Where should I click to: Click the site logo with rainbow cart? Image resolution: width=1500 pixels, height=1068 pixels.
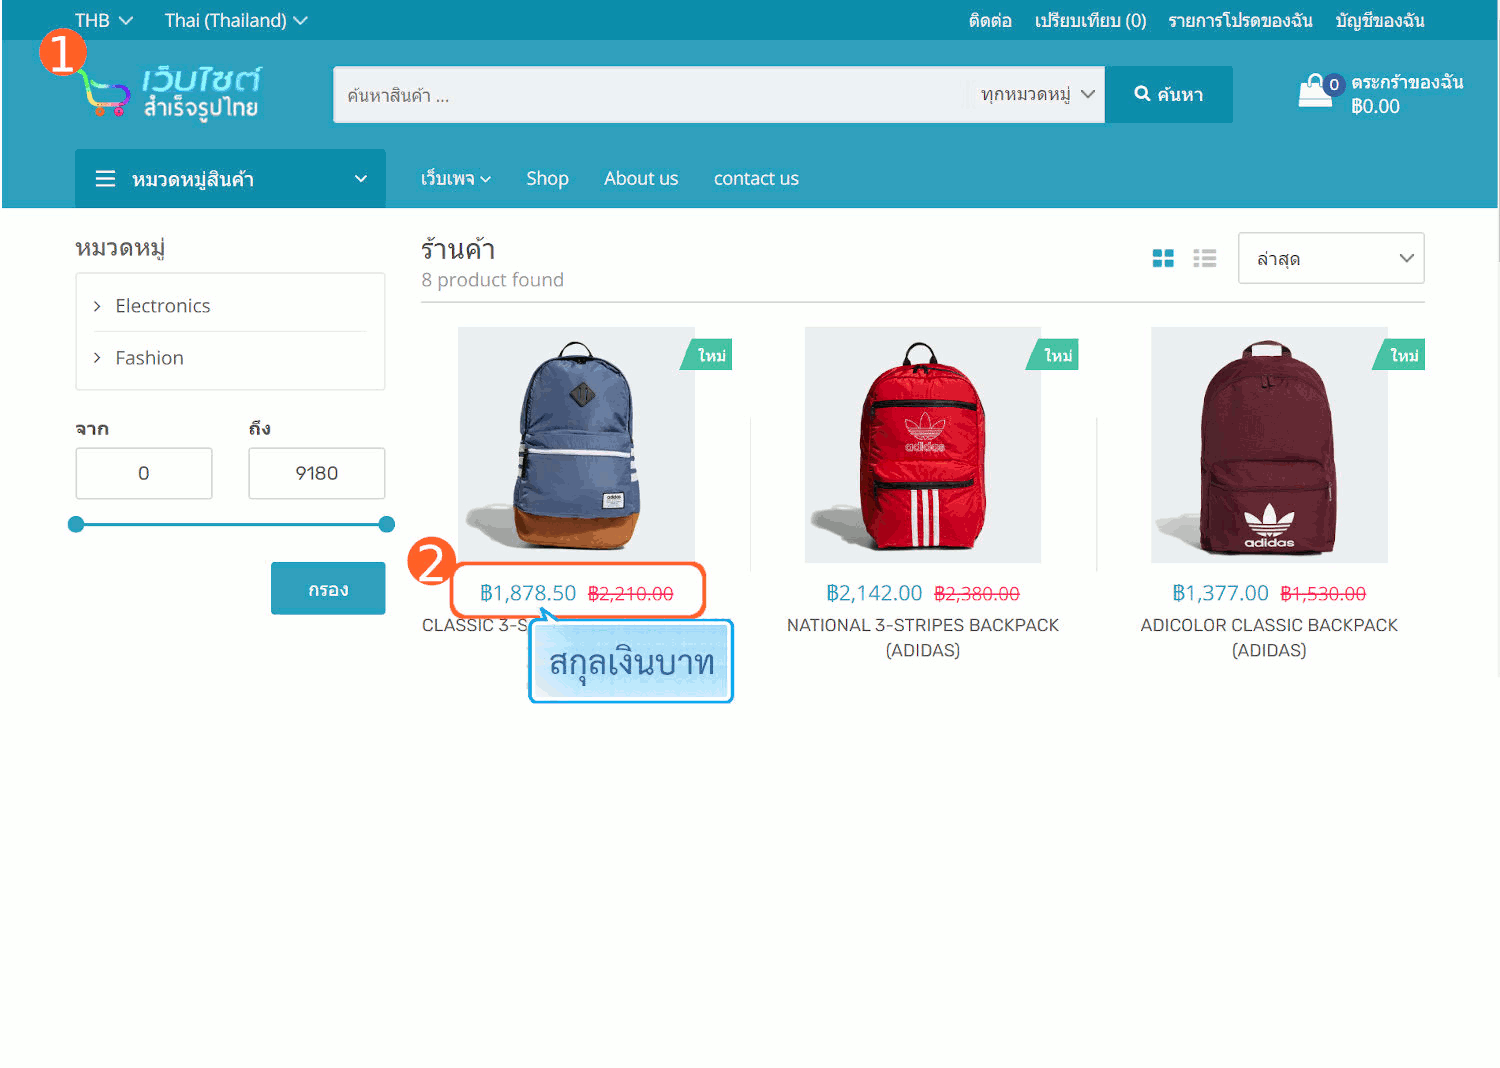click(170, 92)
